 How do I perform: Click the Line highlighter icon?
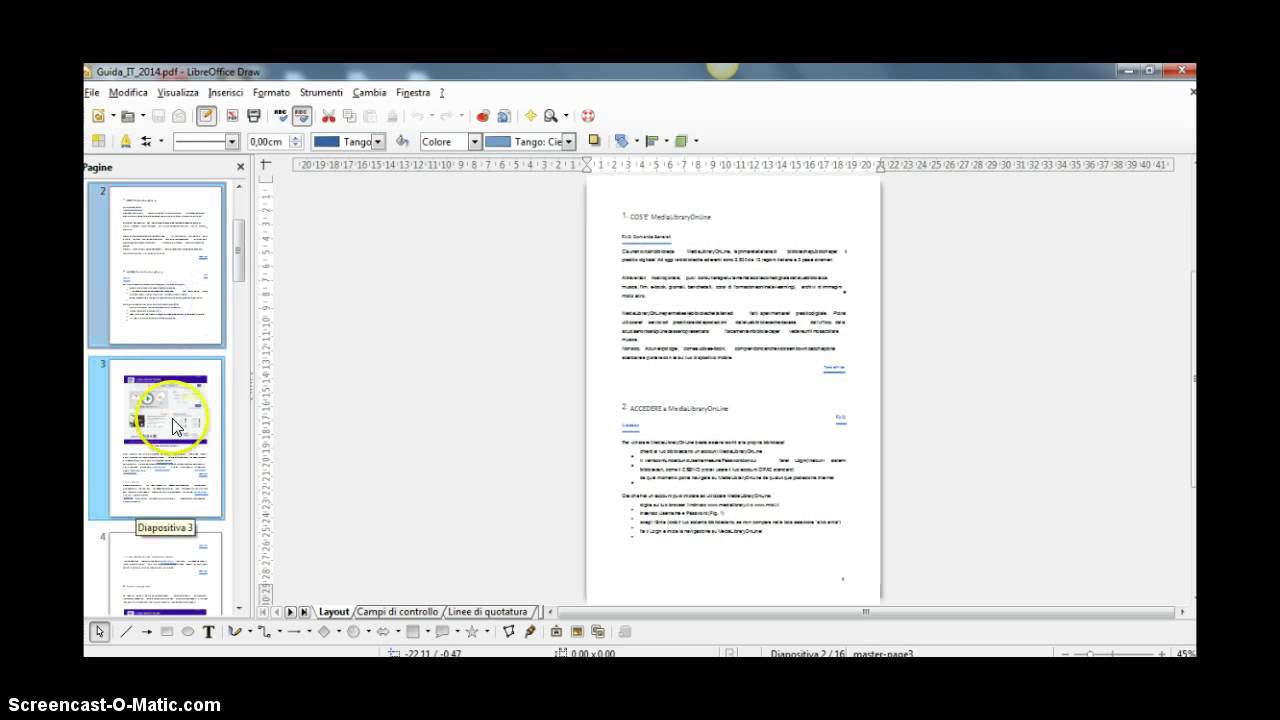pos(126,142)
